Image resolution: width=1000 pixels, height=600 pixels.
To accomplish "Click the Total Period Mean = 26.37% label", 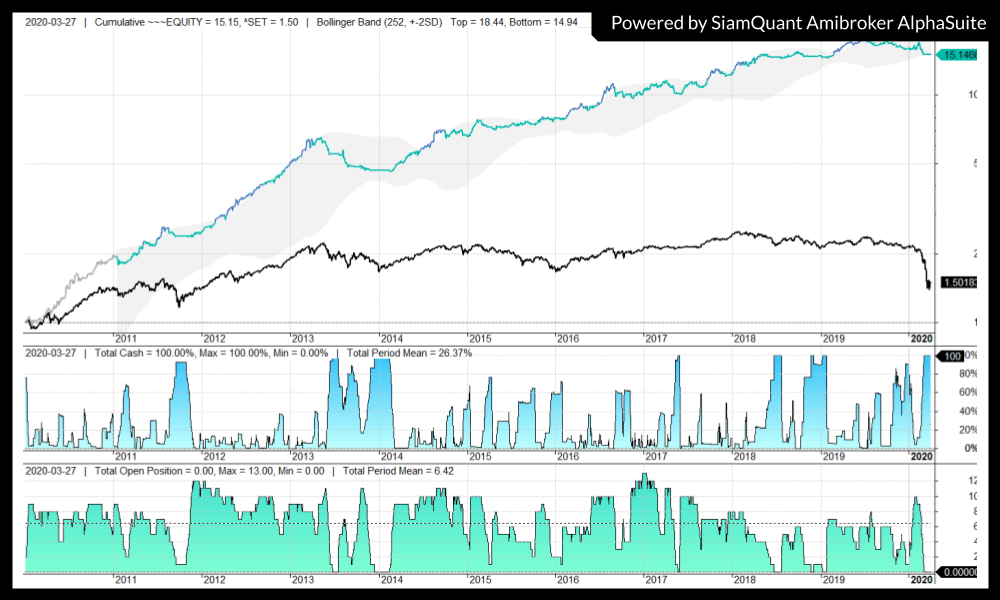I will pos(409,353).
